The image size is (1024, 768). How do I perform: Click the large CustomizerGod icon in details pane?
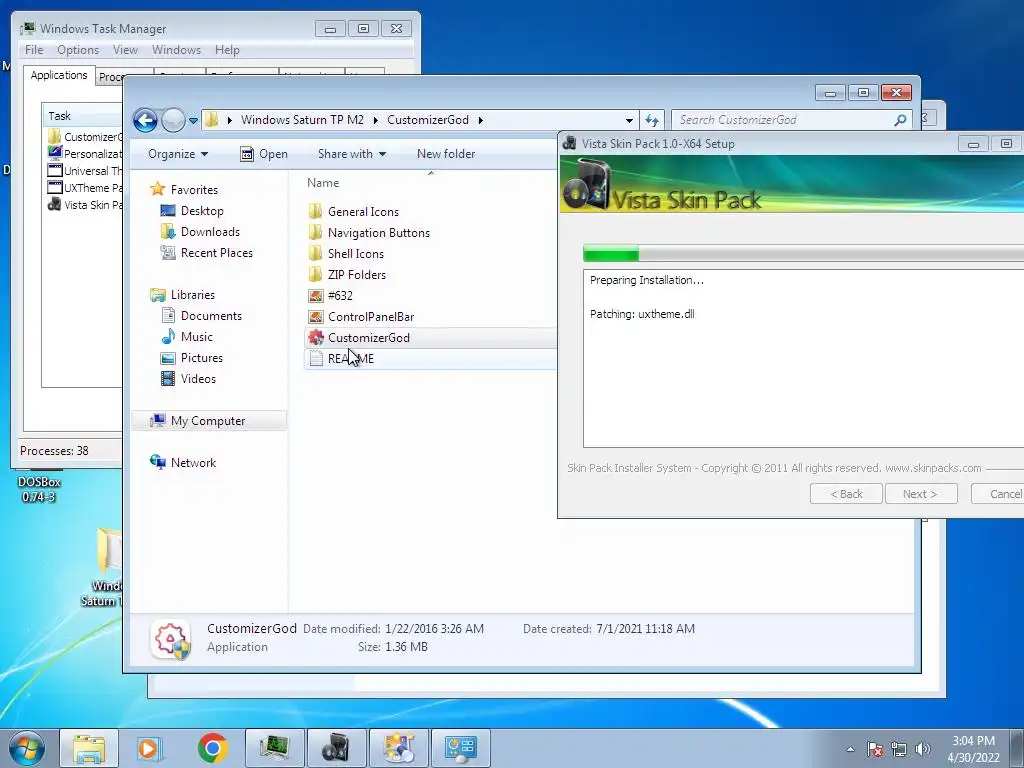coord(171,639)
